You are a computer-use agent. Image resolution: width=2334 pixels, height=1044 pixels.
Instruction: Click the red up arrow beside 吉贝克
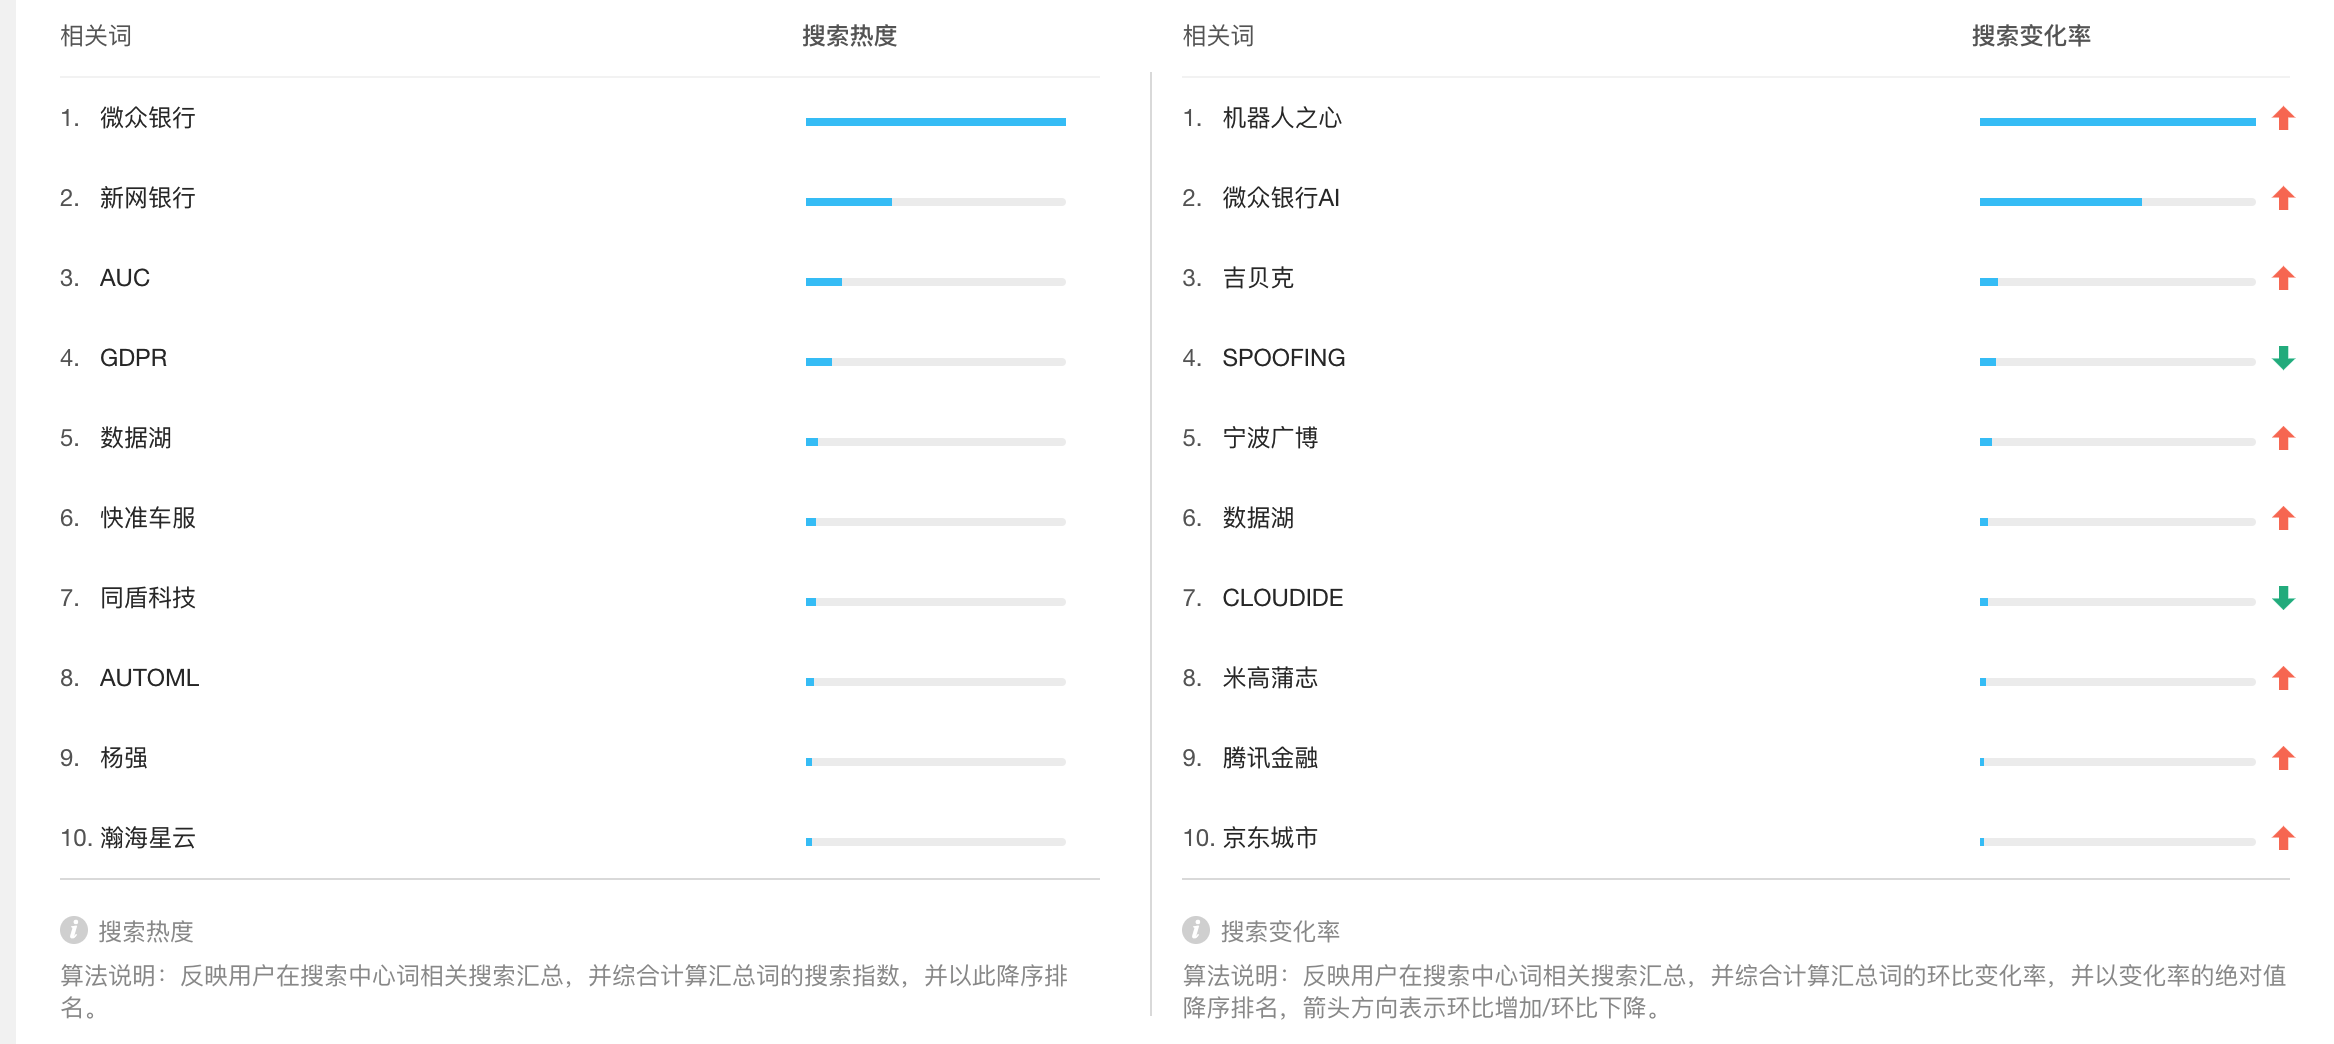click(x=2283, y=279)
